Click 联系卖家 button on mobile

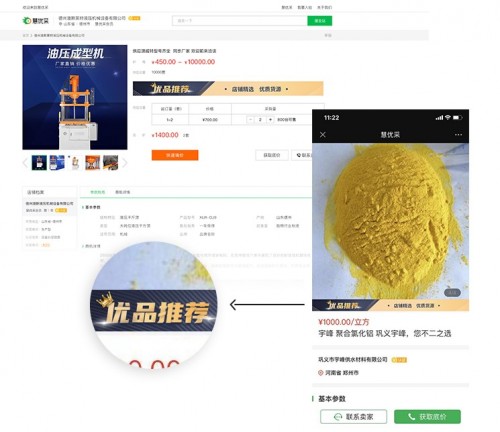(x=353, y=417)
